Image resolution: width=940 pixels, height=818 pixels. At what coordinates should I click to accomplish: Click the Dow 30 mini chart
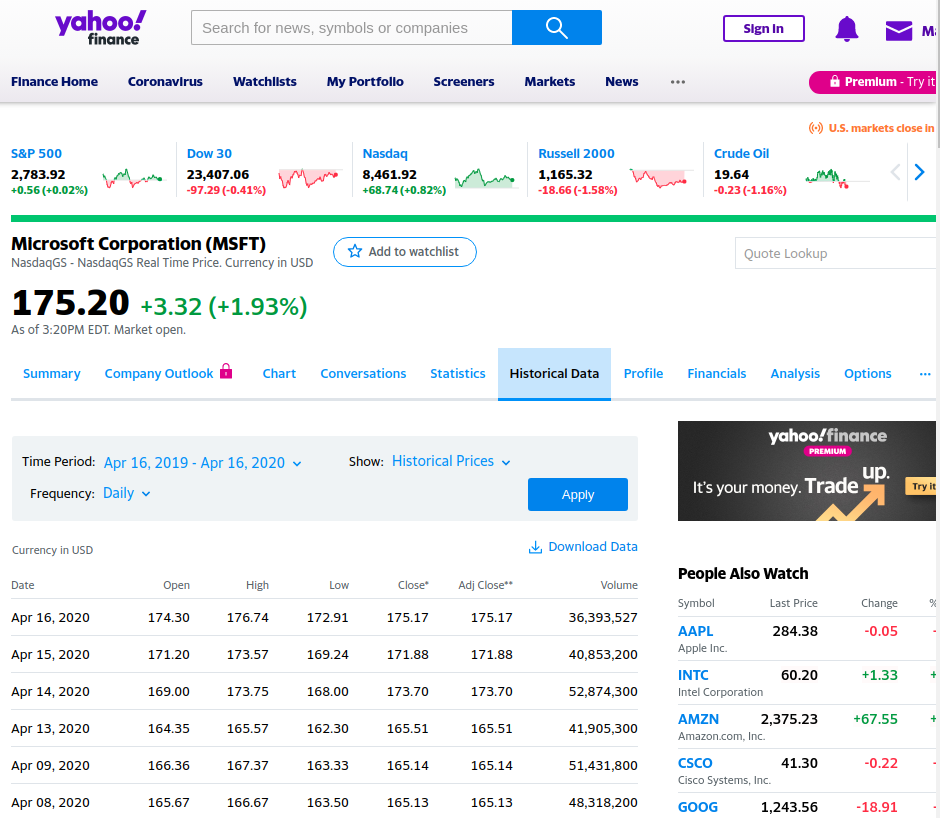[x=309, y=178]
